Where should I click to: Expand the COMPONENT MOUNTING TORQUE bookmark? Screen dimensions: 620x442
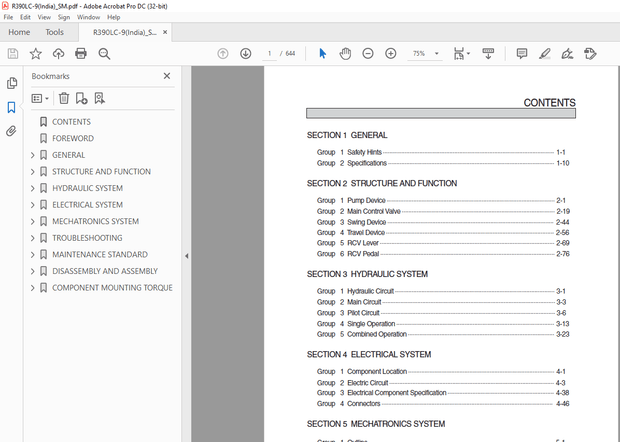pos(33,288)
